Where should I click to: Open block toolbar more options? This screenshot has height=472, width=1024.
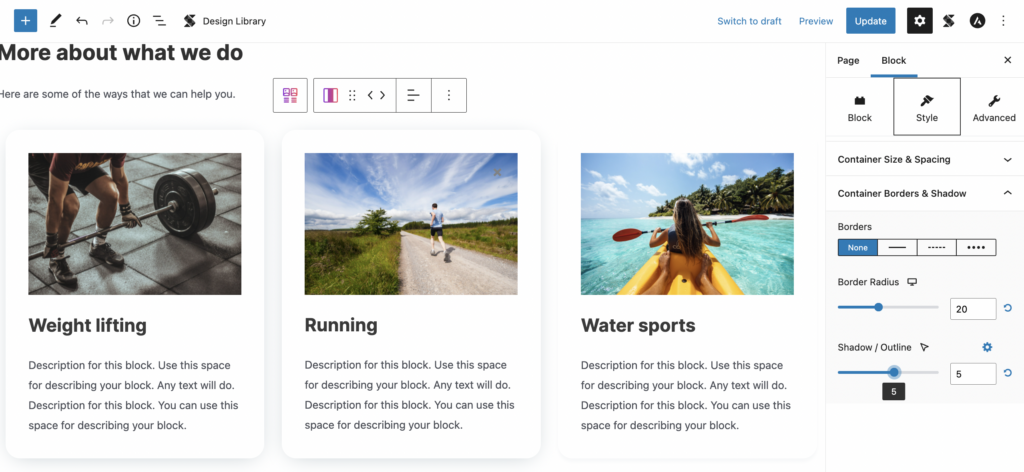click(x=449, y=95)
